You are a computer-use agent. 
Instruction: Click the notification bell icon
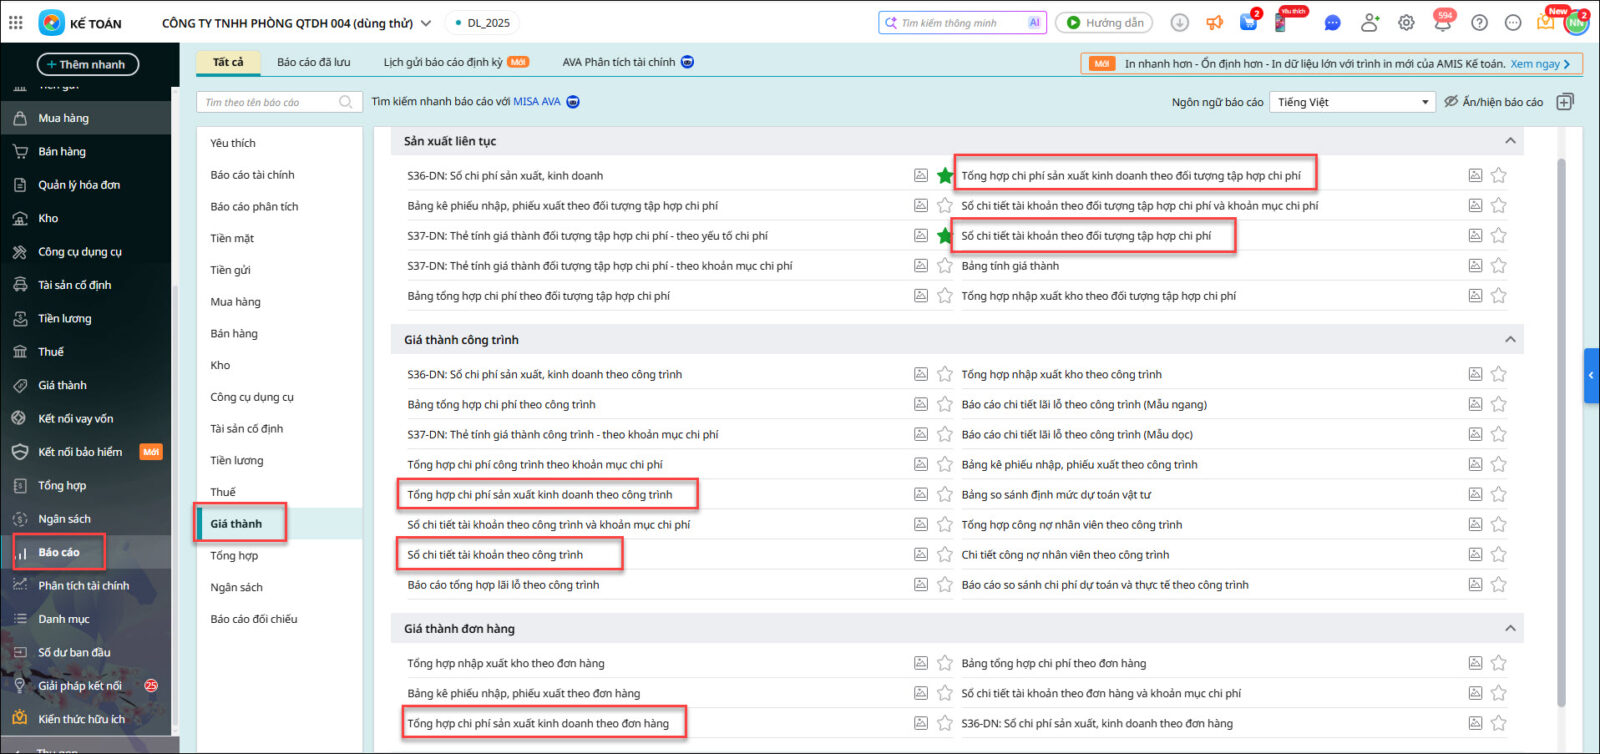1442,23
